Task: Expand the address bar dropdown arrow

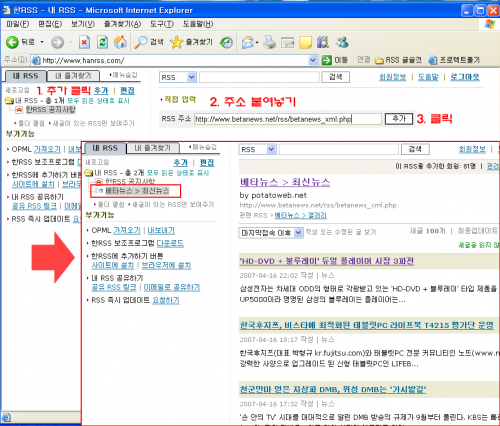Action: click(x=313, y=60)
